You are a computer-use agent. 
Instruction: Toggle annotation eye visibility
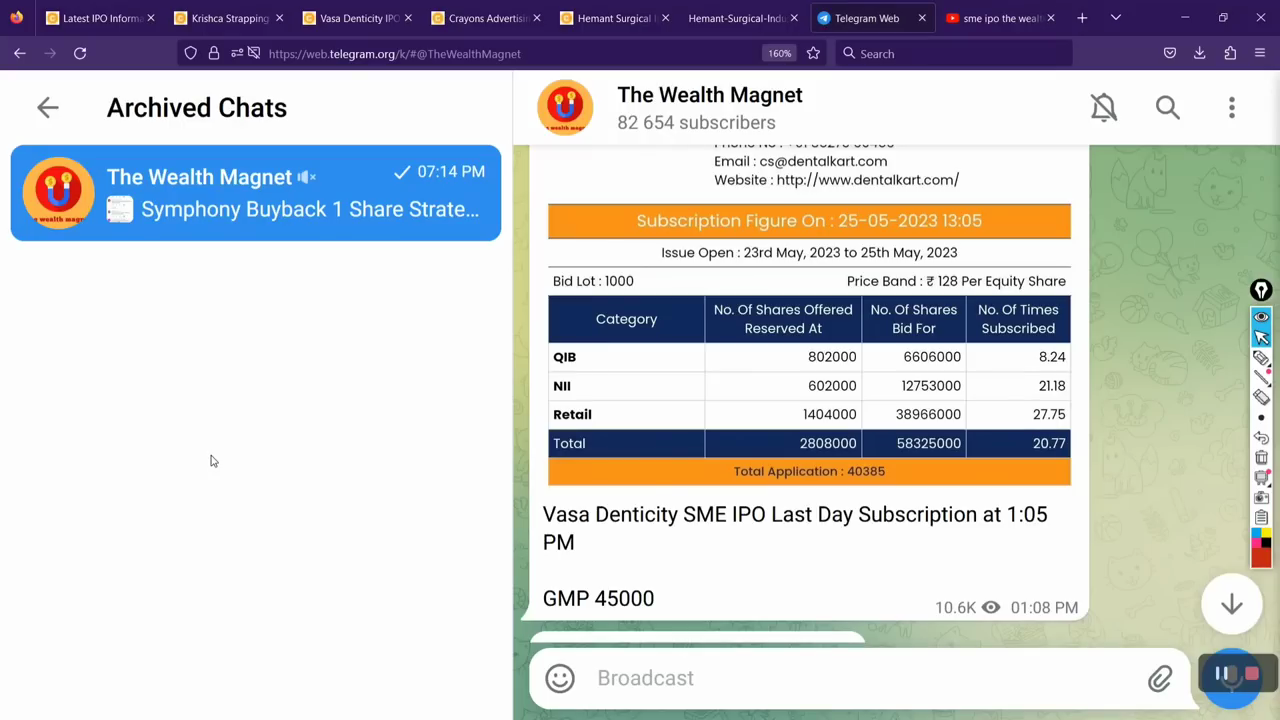[1261, 317]
